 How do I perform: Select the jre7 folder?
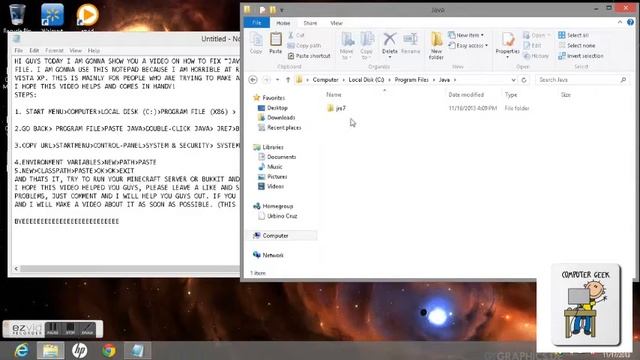click(x=337, y=108)
